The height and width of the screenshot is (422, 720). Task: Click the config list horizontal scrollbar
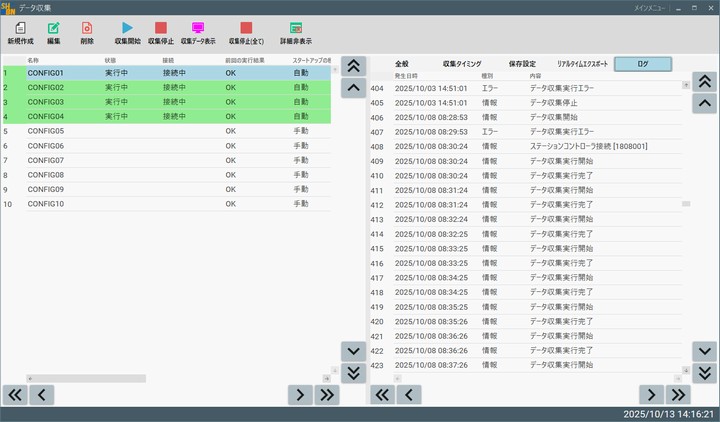(86, 379)
